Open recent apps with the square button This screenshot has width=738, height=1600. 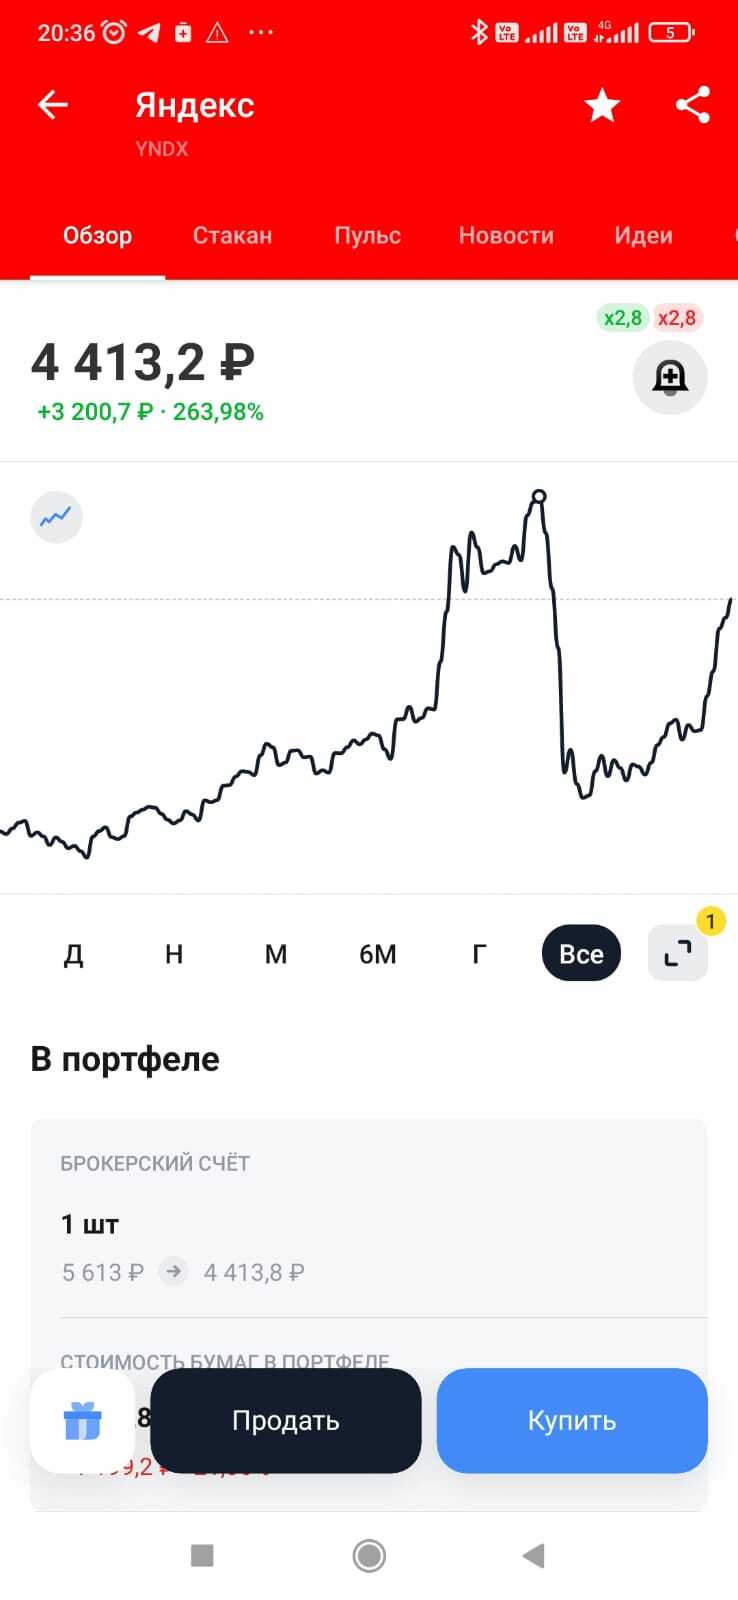(202, 1555)
